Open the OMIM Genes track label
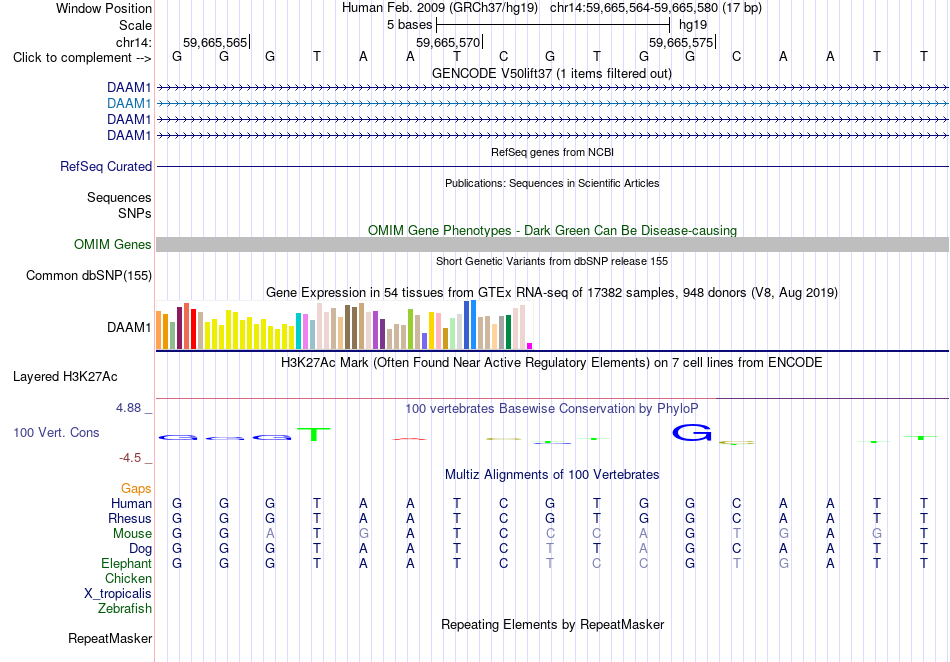This screenshot has width=950, height=662. pos(113,245)
